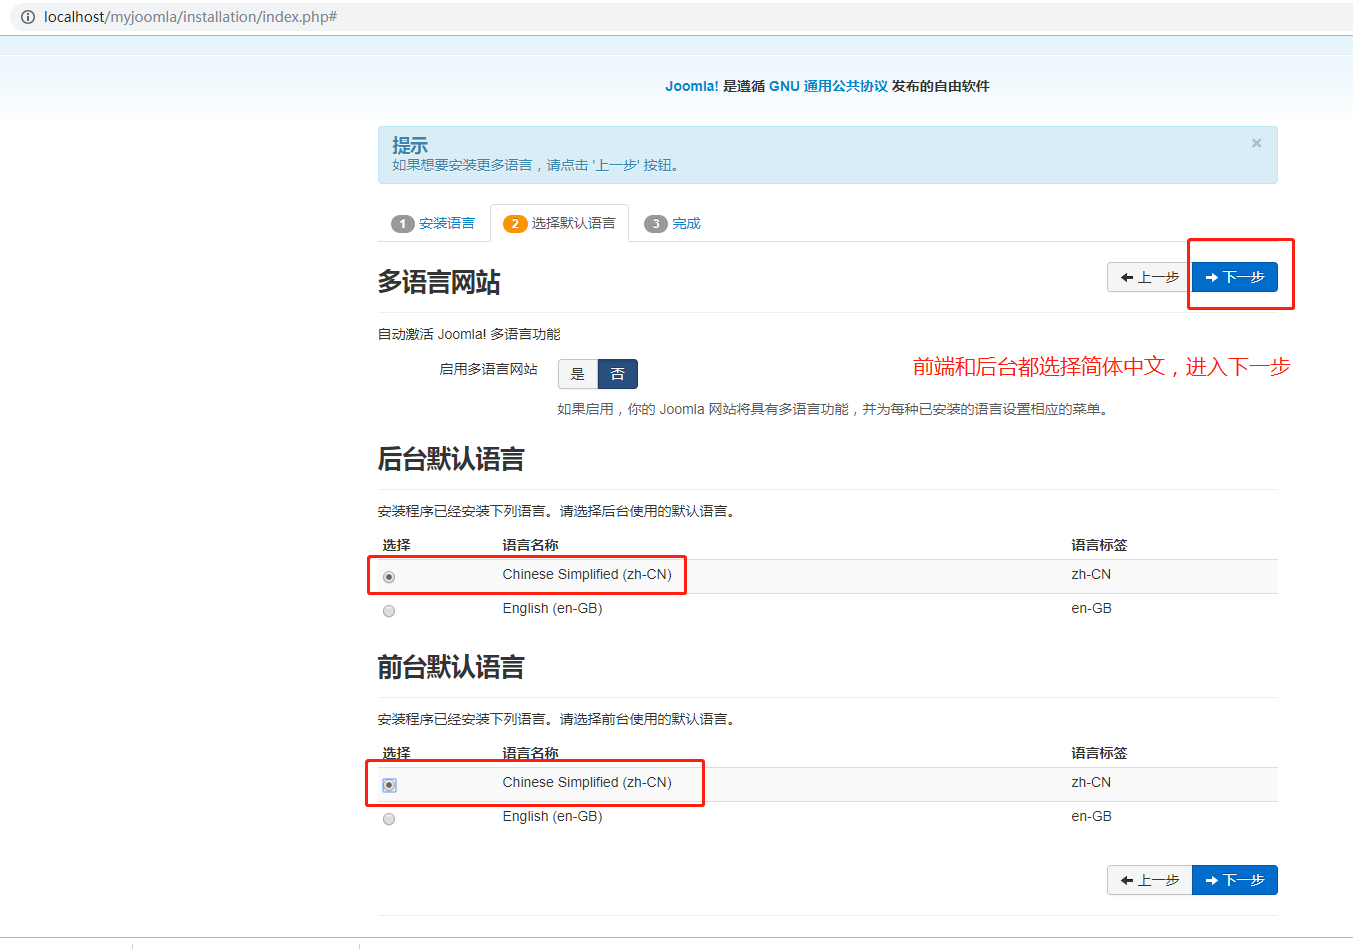Click the 后台默认语言 heading
The image size is (1353, 949).
point(451,459)
